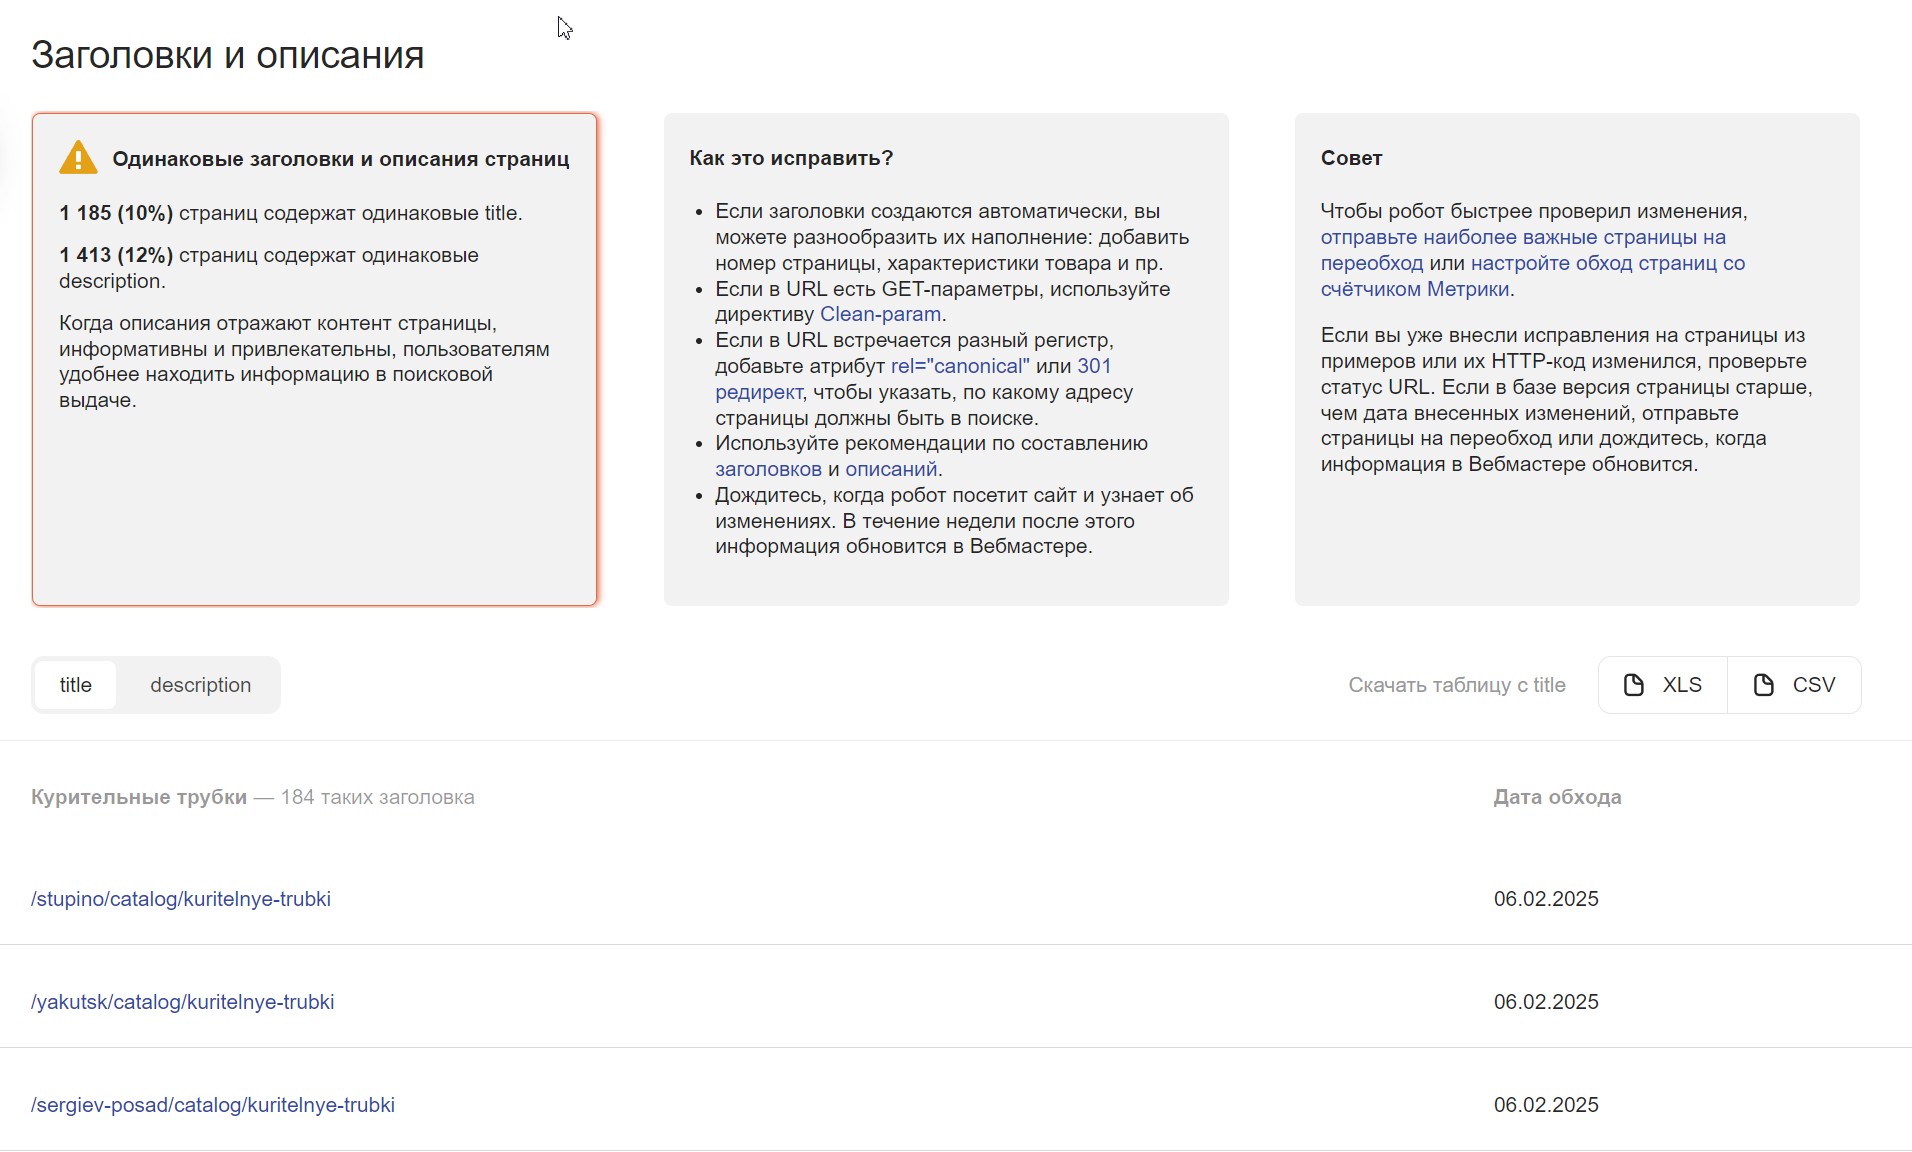Download table as CSV

(1794, 685)
